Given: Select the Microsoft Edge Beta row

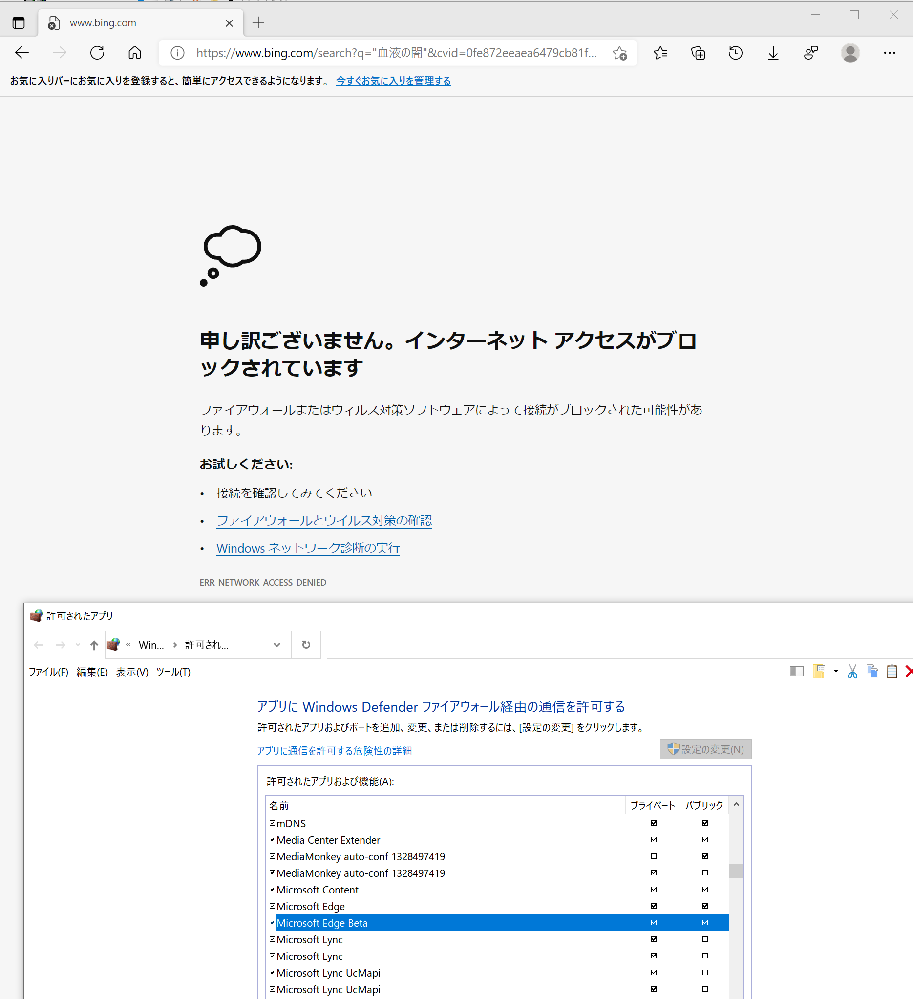Looking at the screenshot, I should tap(498, 923).
